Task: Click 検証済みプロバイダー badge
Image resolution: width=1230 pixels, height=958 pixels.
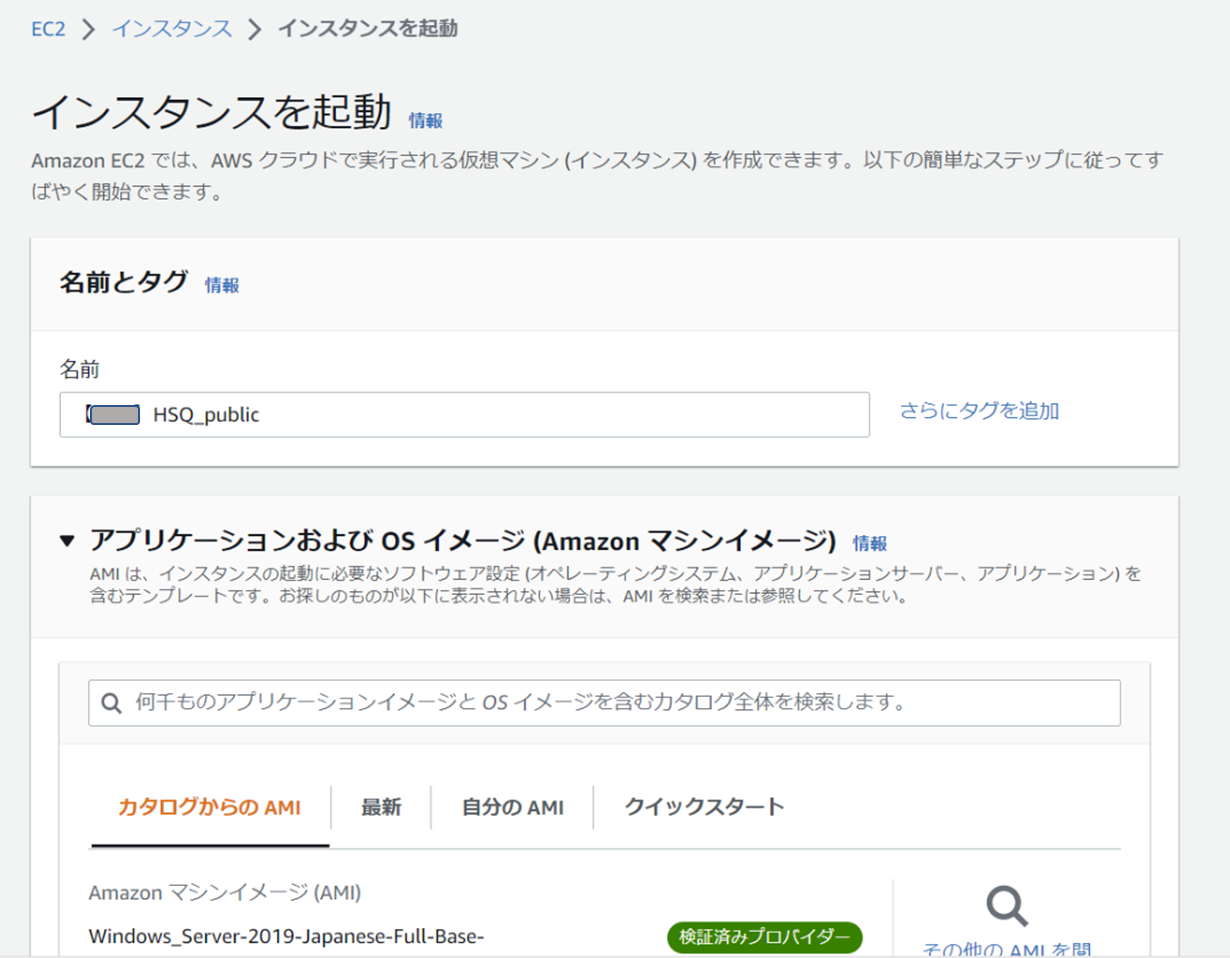Action: [765, 937]
